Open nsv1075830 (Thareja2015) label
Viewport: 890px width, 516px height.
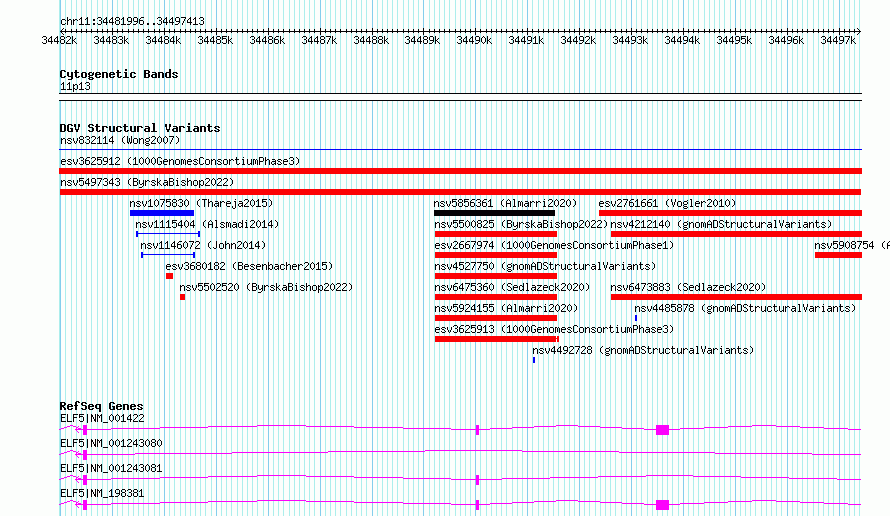coord(201,203)
